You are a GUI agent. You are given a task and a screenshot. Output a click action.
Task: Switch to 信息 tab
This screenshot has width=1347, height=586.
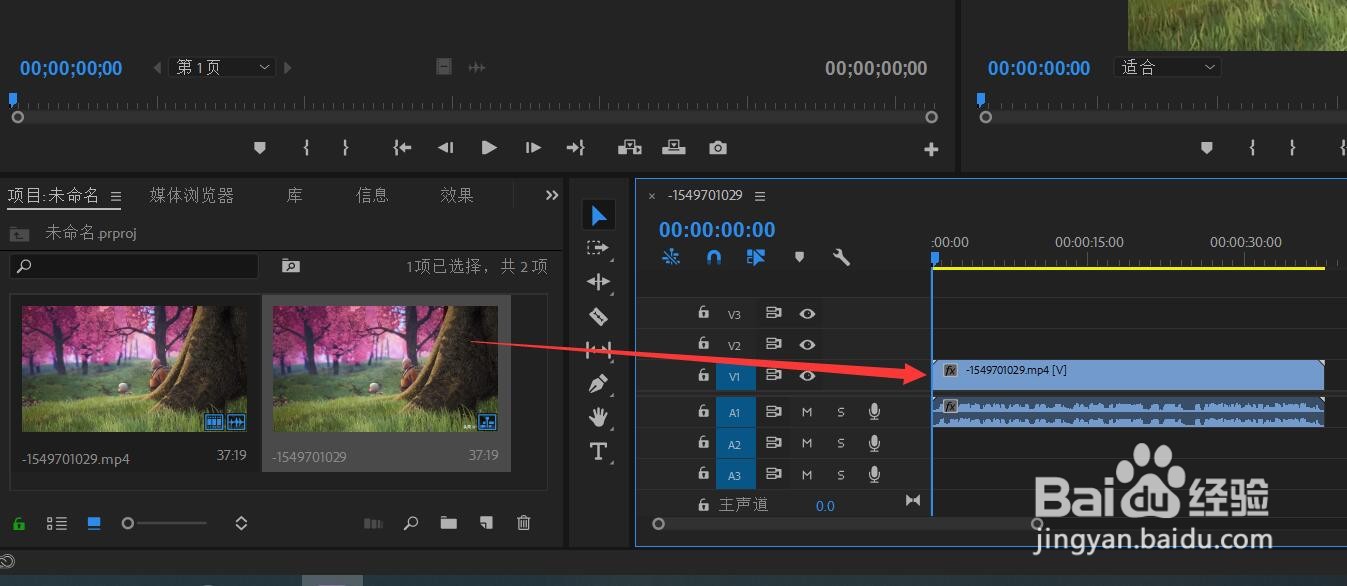[373, 196]
